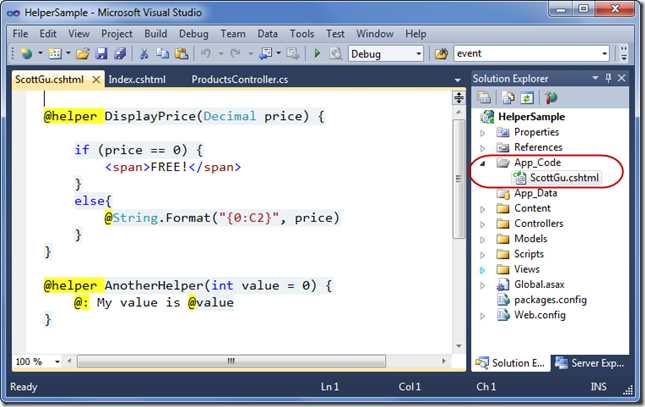Open the Window menu

[x=375, y=34]
